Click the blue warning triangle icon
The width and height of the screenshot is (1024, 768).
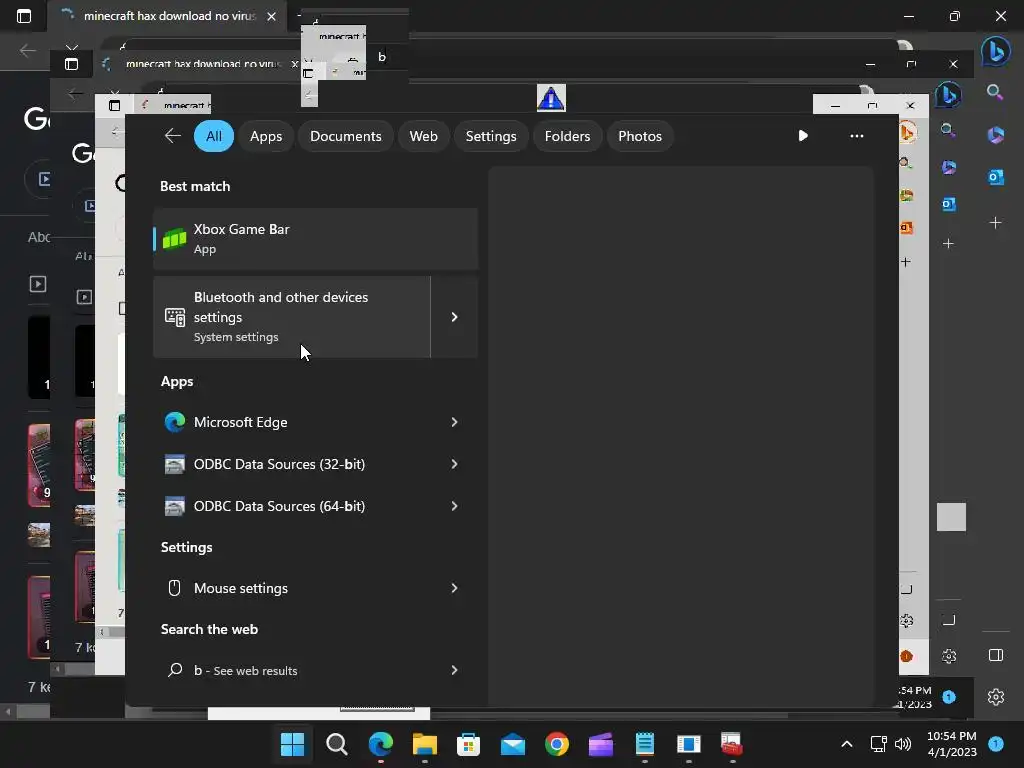(x=551, y=98)
